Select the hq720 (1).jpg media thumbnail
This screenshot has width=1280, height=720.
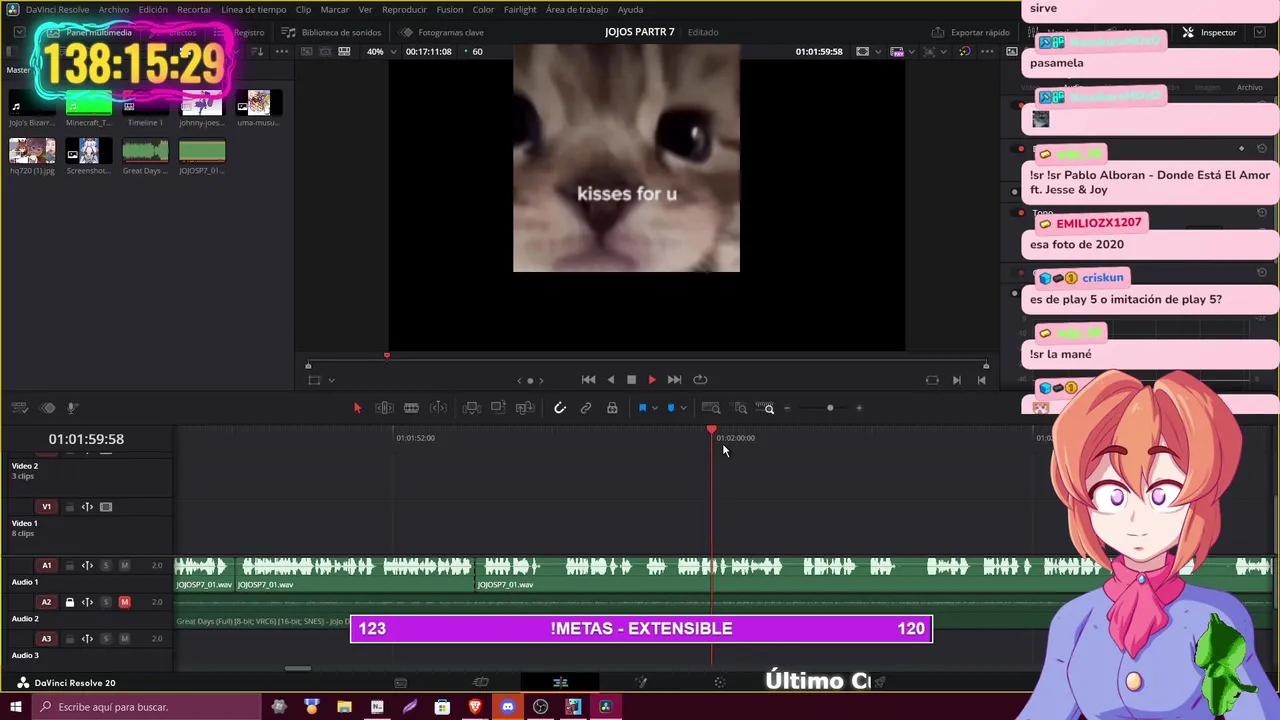click(x=32, y=151)
